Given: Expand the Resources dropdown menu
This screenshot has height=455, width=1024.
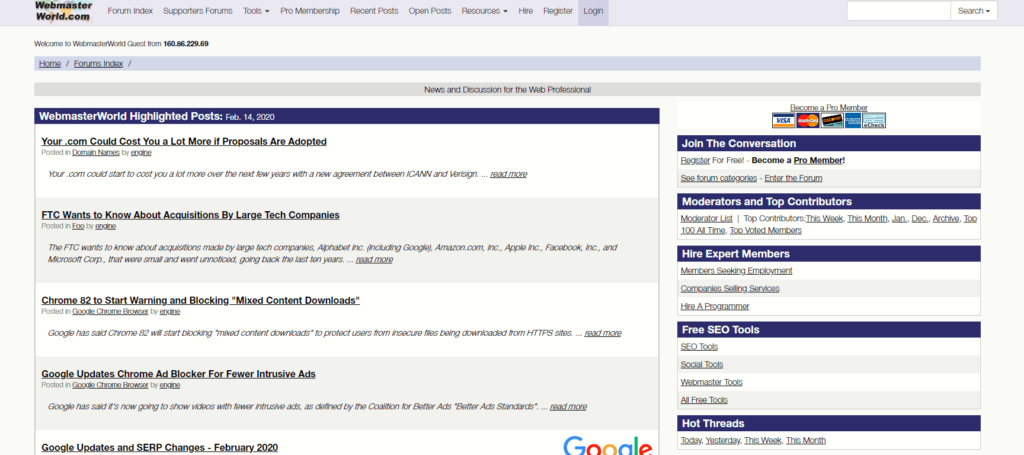Looking at the screenshot, I should (x=484, y=11).
